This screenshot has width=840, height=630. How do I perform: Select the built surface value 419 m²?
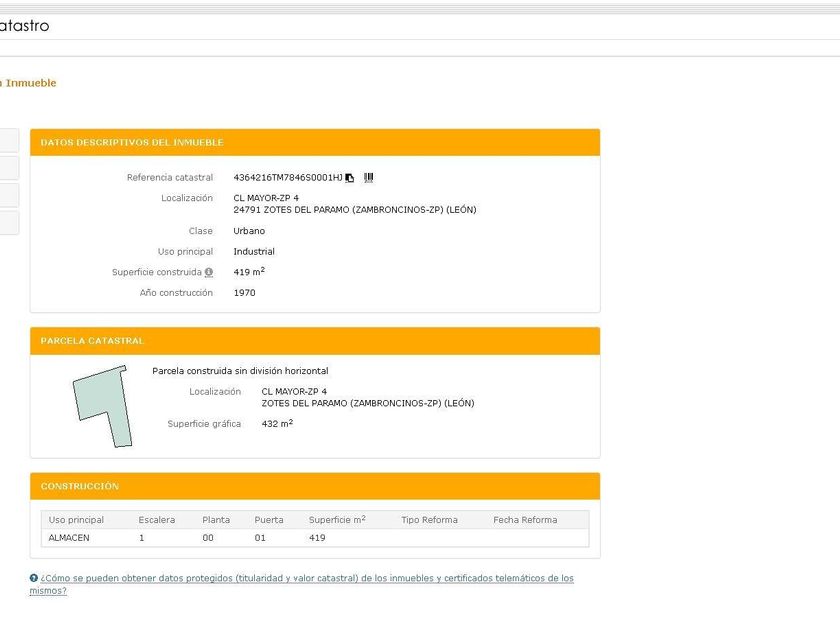[249, 272]
